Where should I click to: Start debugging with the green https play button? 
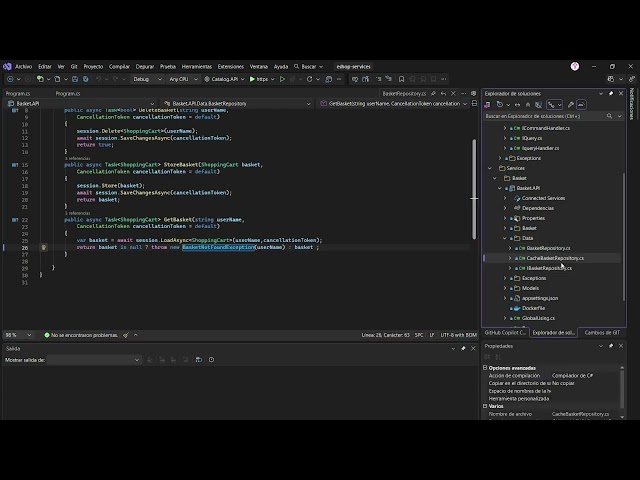(x=259, y=79)
